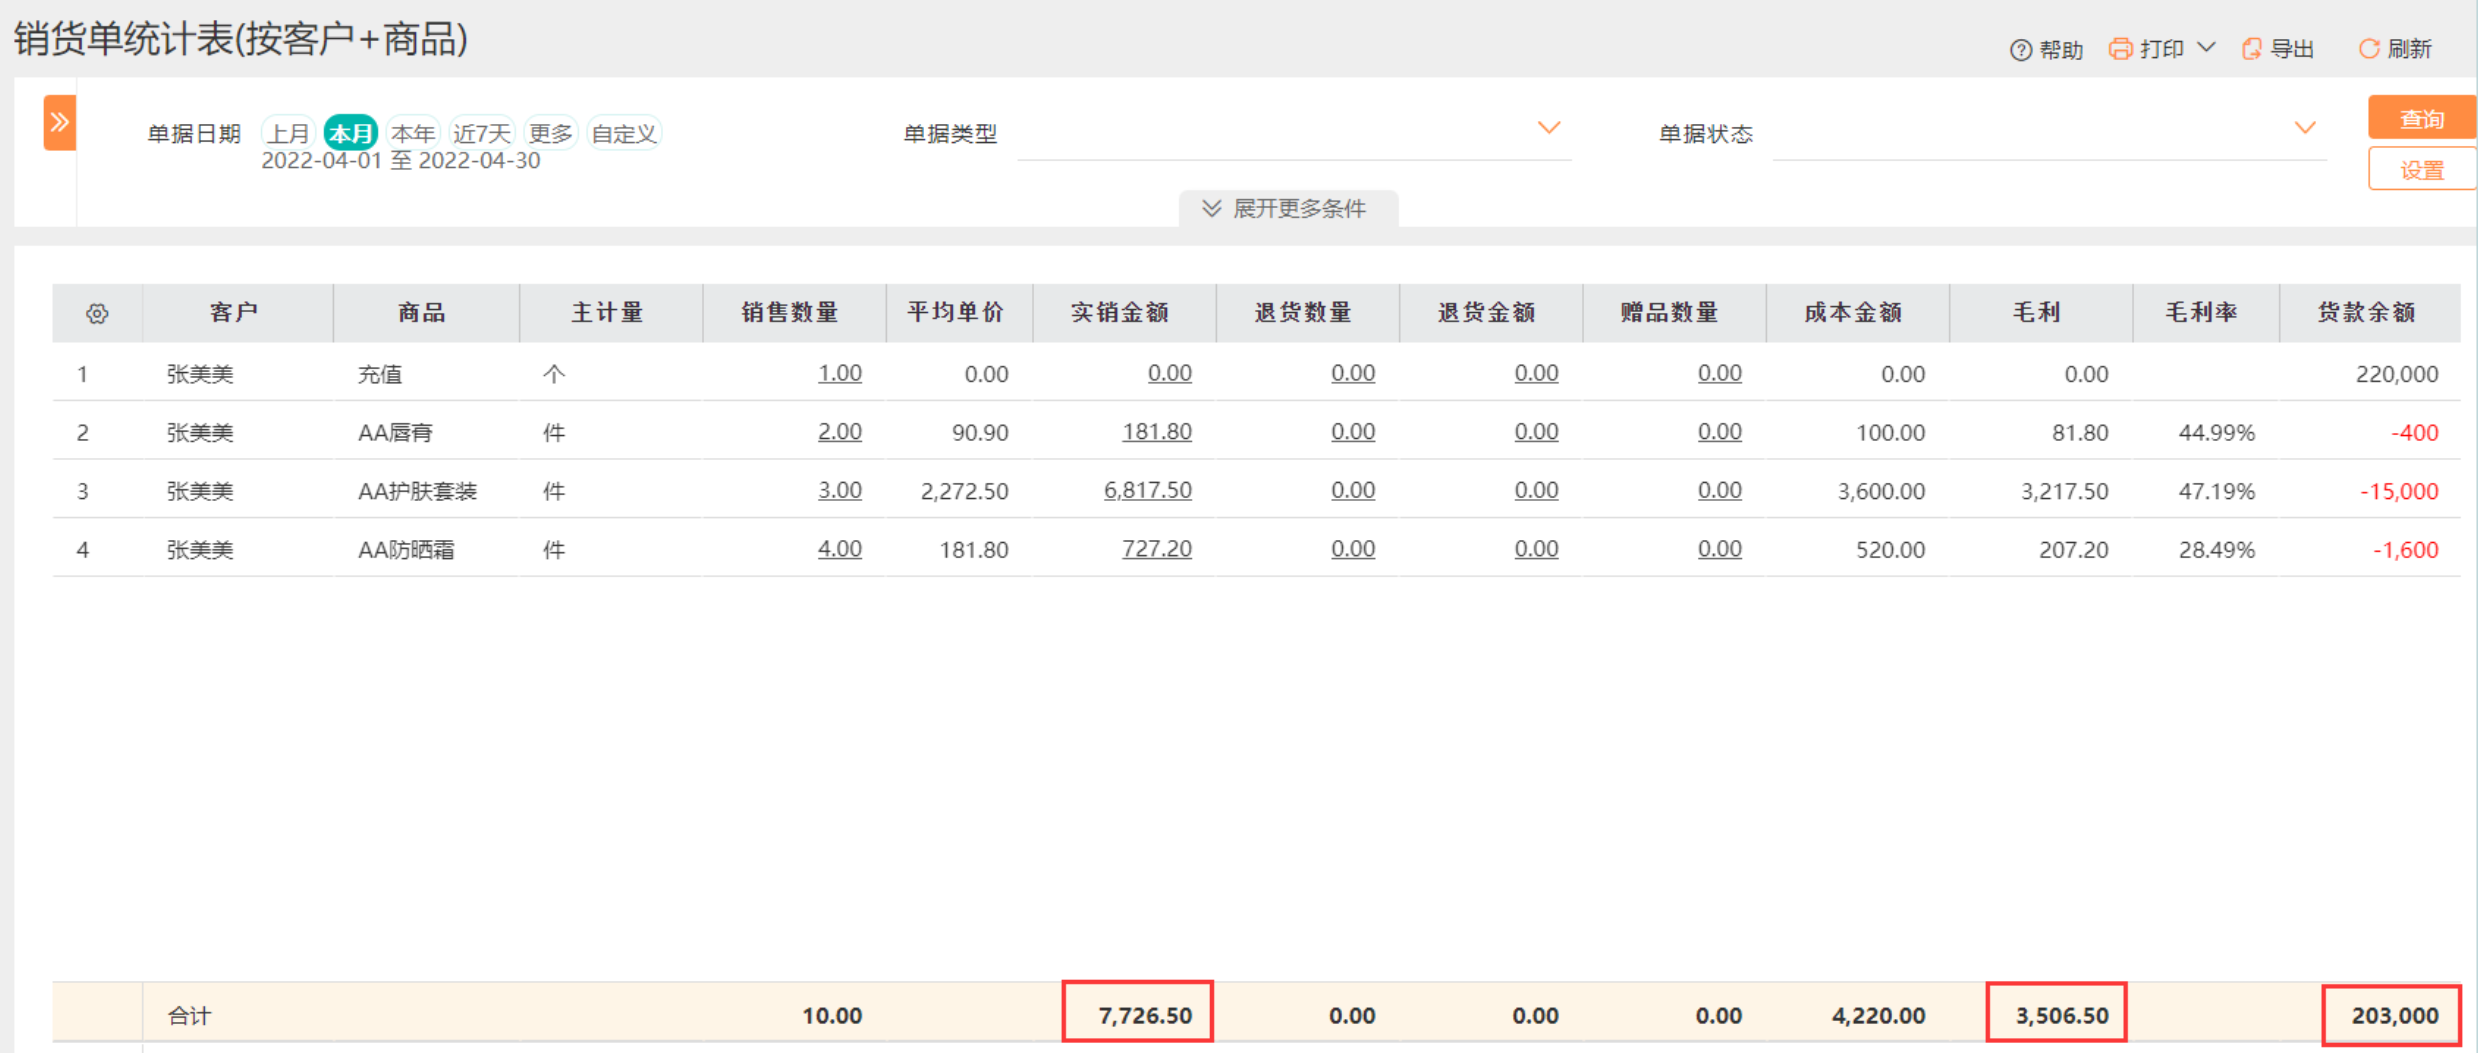The image size is (2478, 1053).
Task: Open the 6,817.50 sales amount link
Action: (x=1147, y=491)
